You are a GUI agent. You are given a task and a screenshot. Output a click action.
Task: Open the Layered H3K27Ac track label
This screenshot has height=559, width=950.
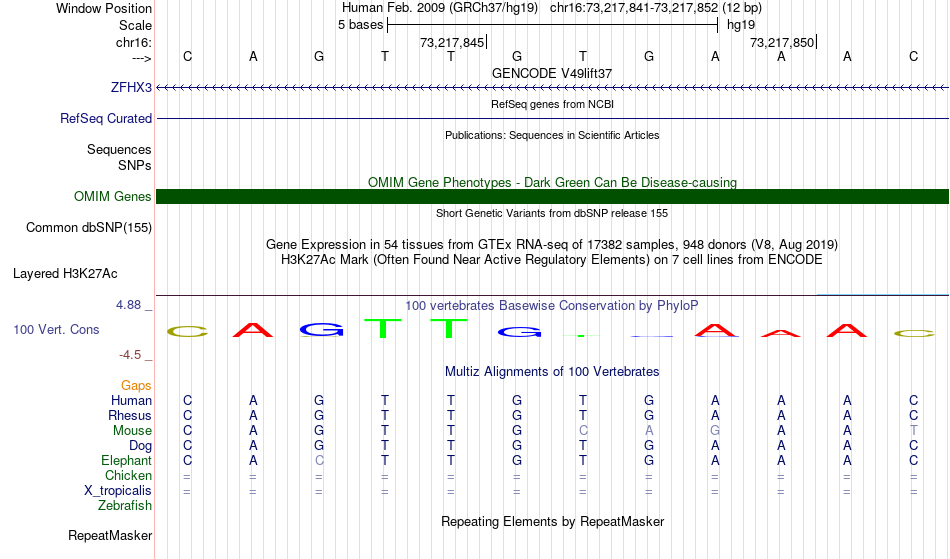point(65,273)
